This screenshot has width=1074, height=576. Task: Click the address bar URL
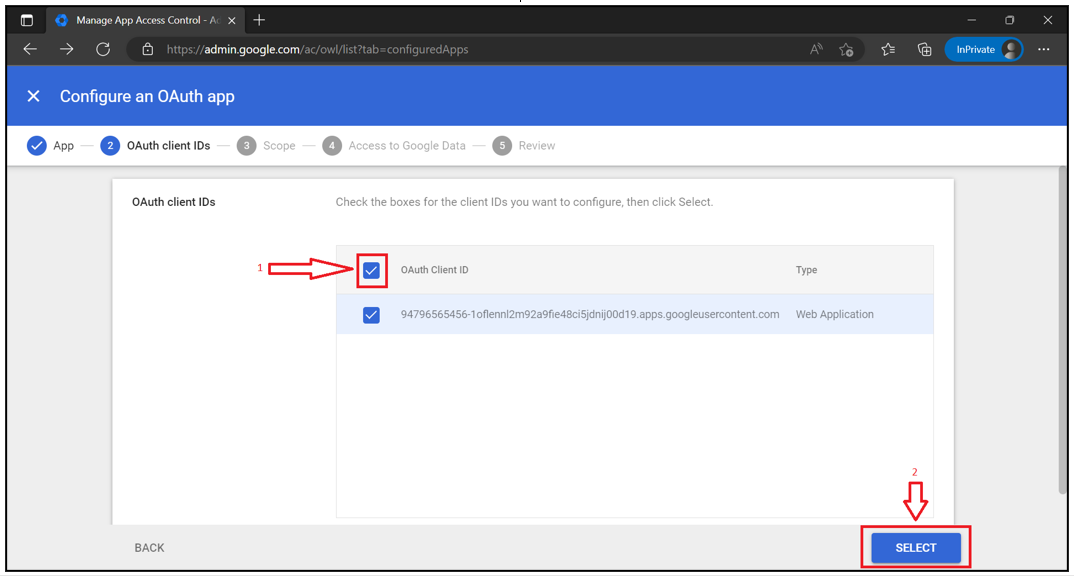pos(317,49)
